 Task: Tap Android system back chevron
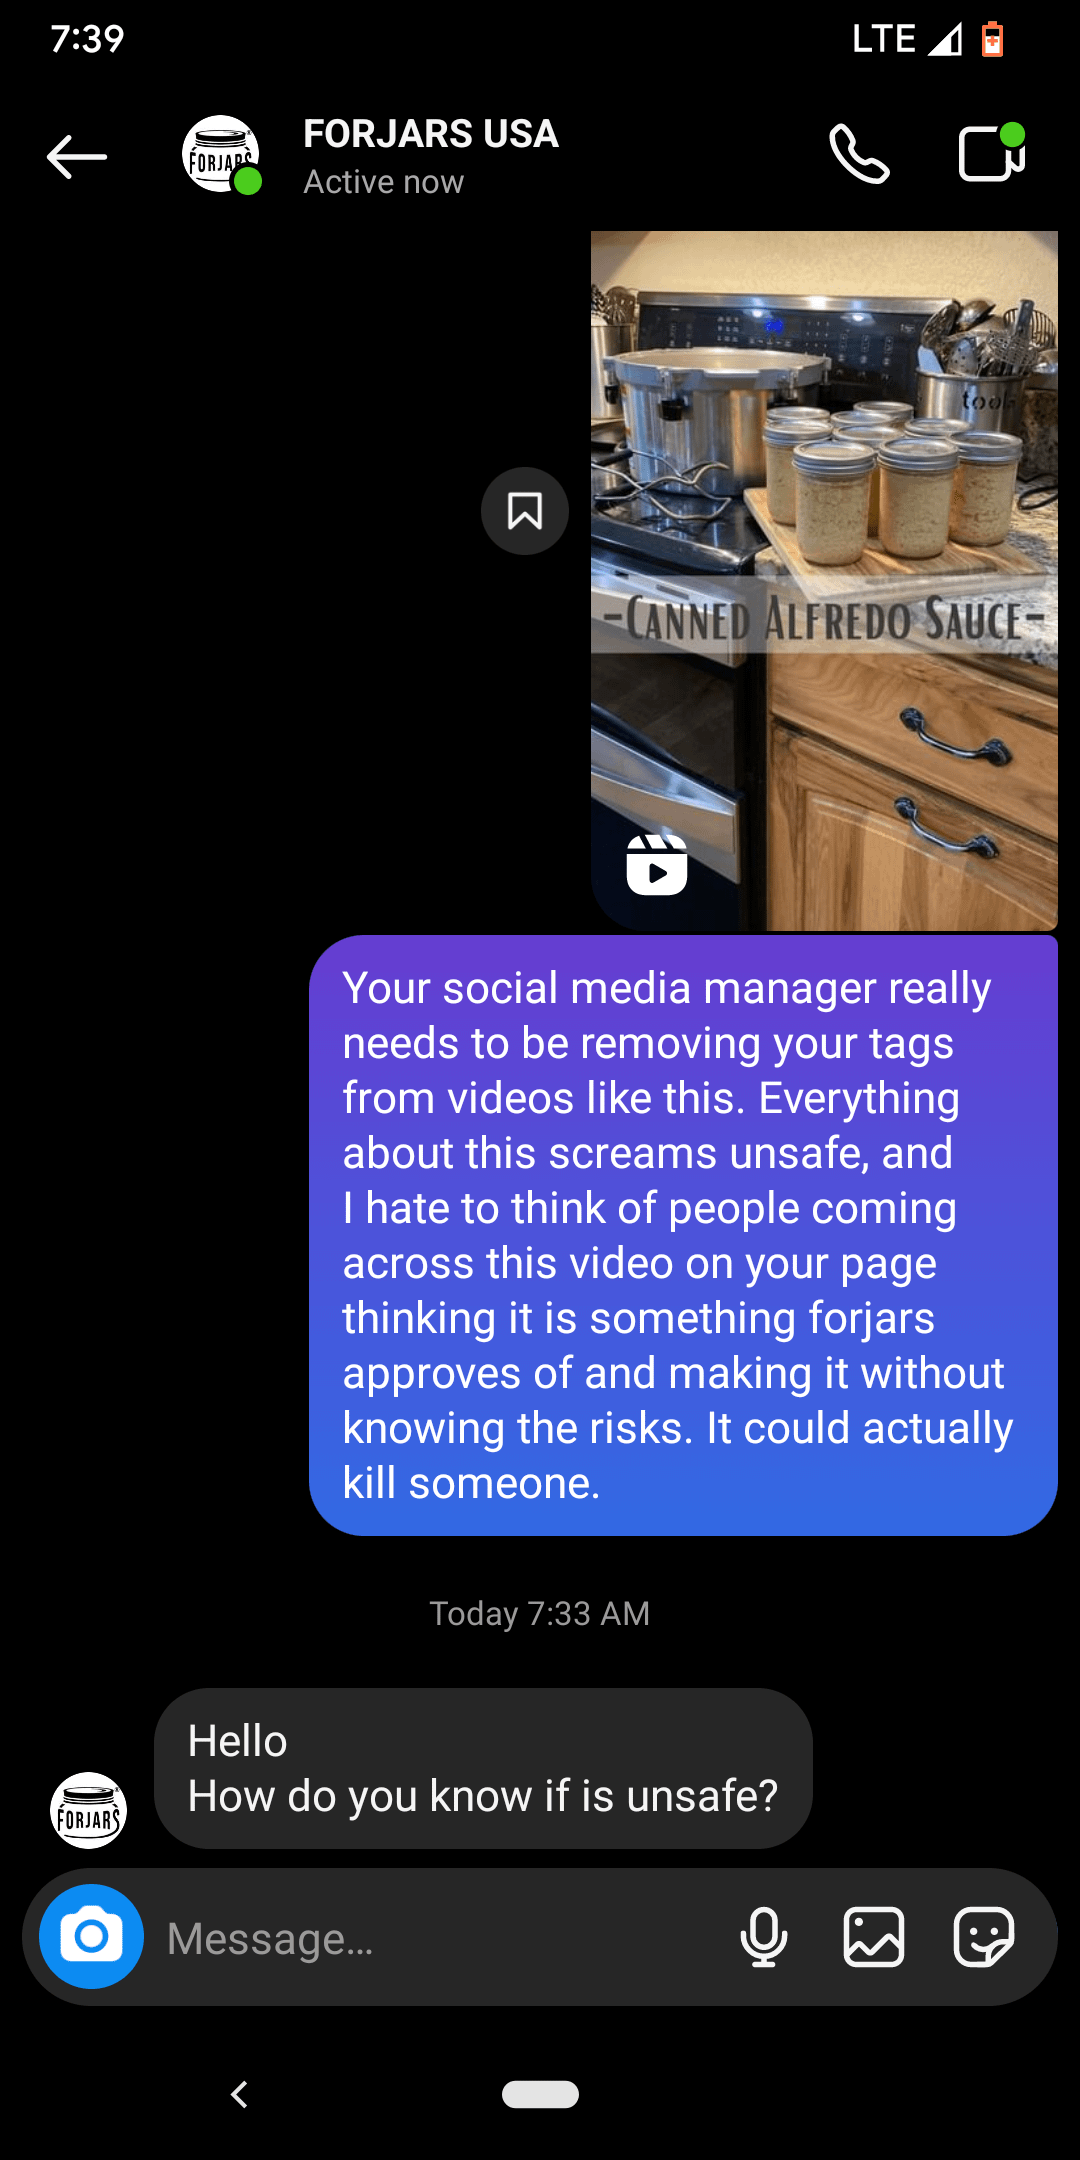coord(239,2094)
